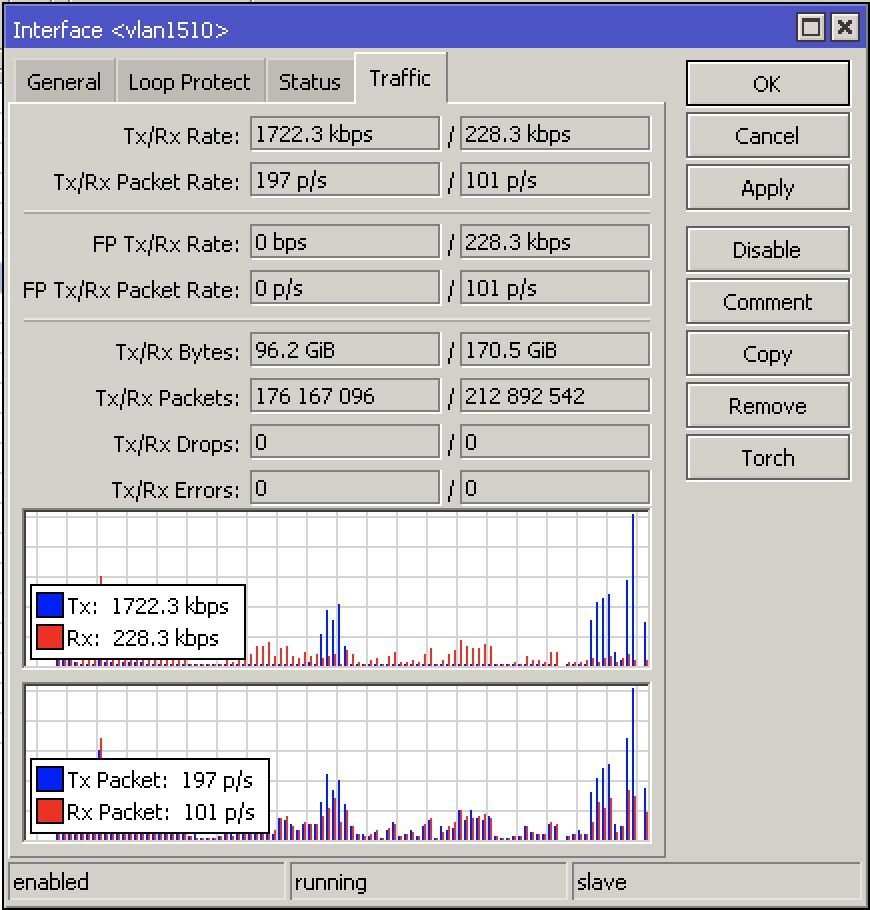Click the Rx Packet: 101 p/s legend text

(161, 812)
